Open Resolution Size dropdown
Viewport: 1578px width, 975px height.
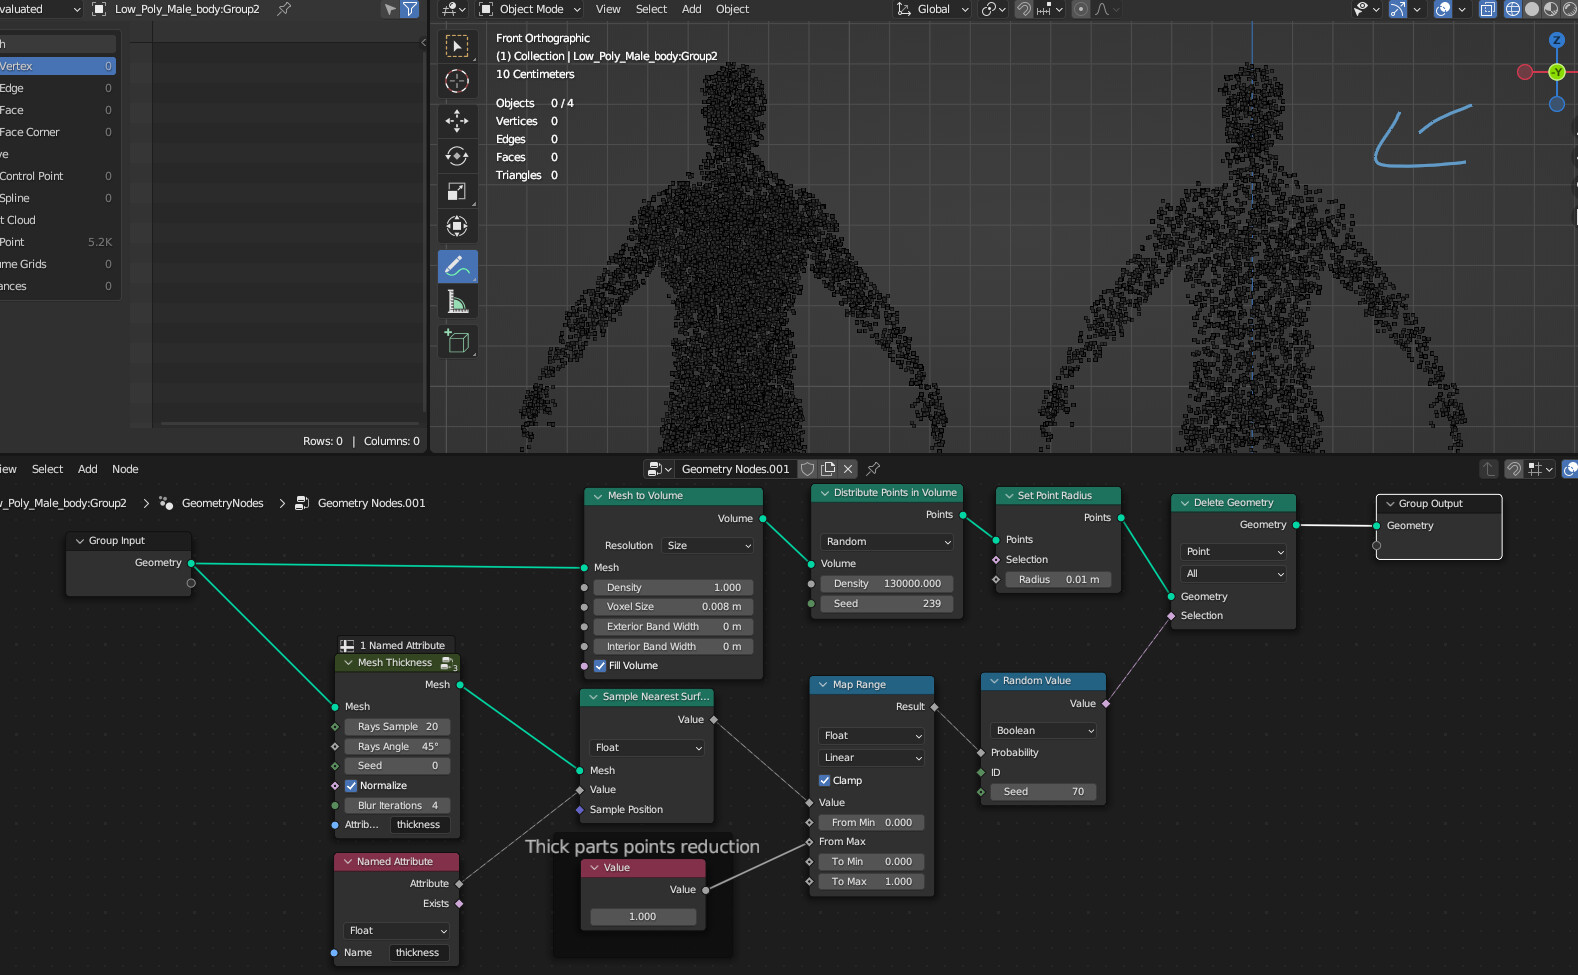pyautogui.click(x=709, y=546)
